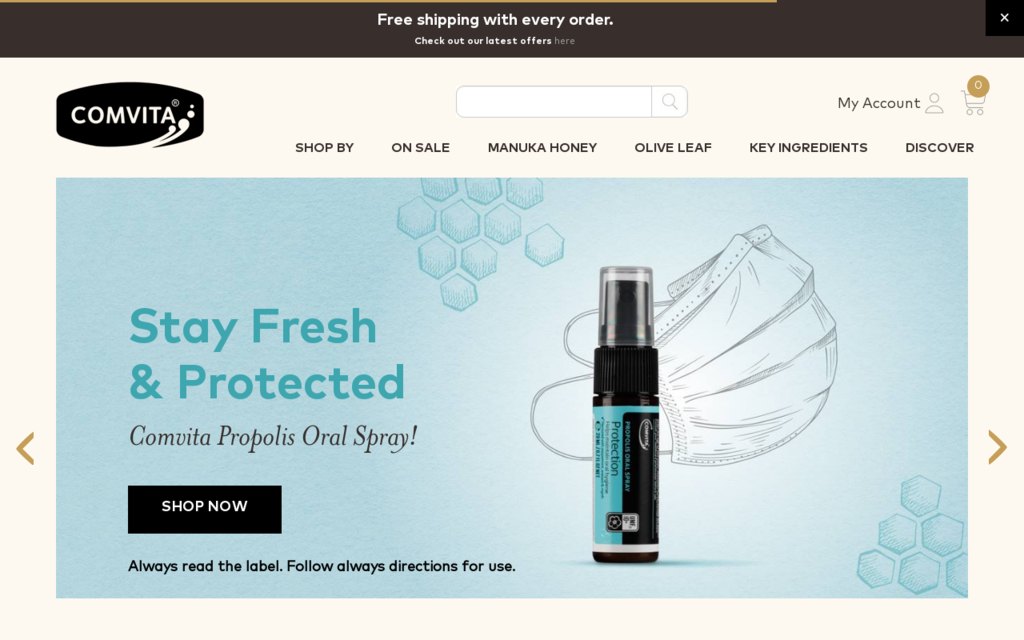
Task: Click the cart item count badge
Action: point(978,86)
